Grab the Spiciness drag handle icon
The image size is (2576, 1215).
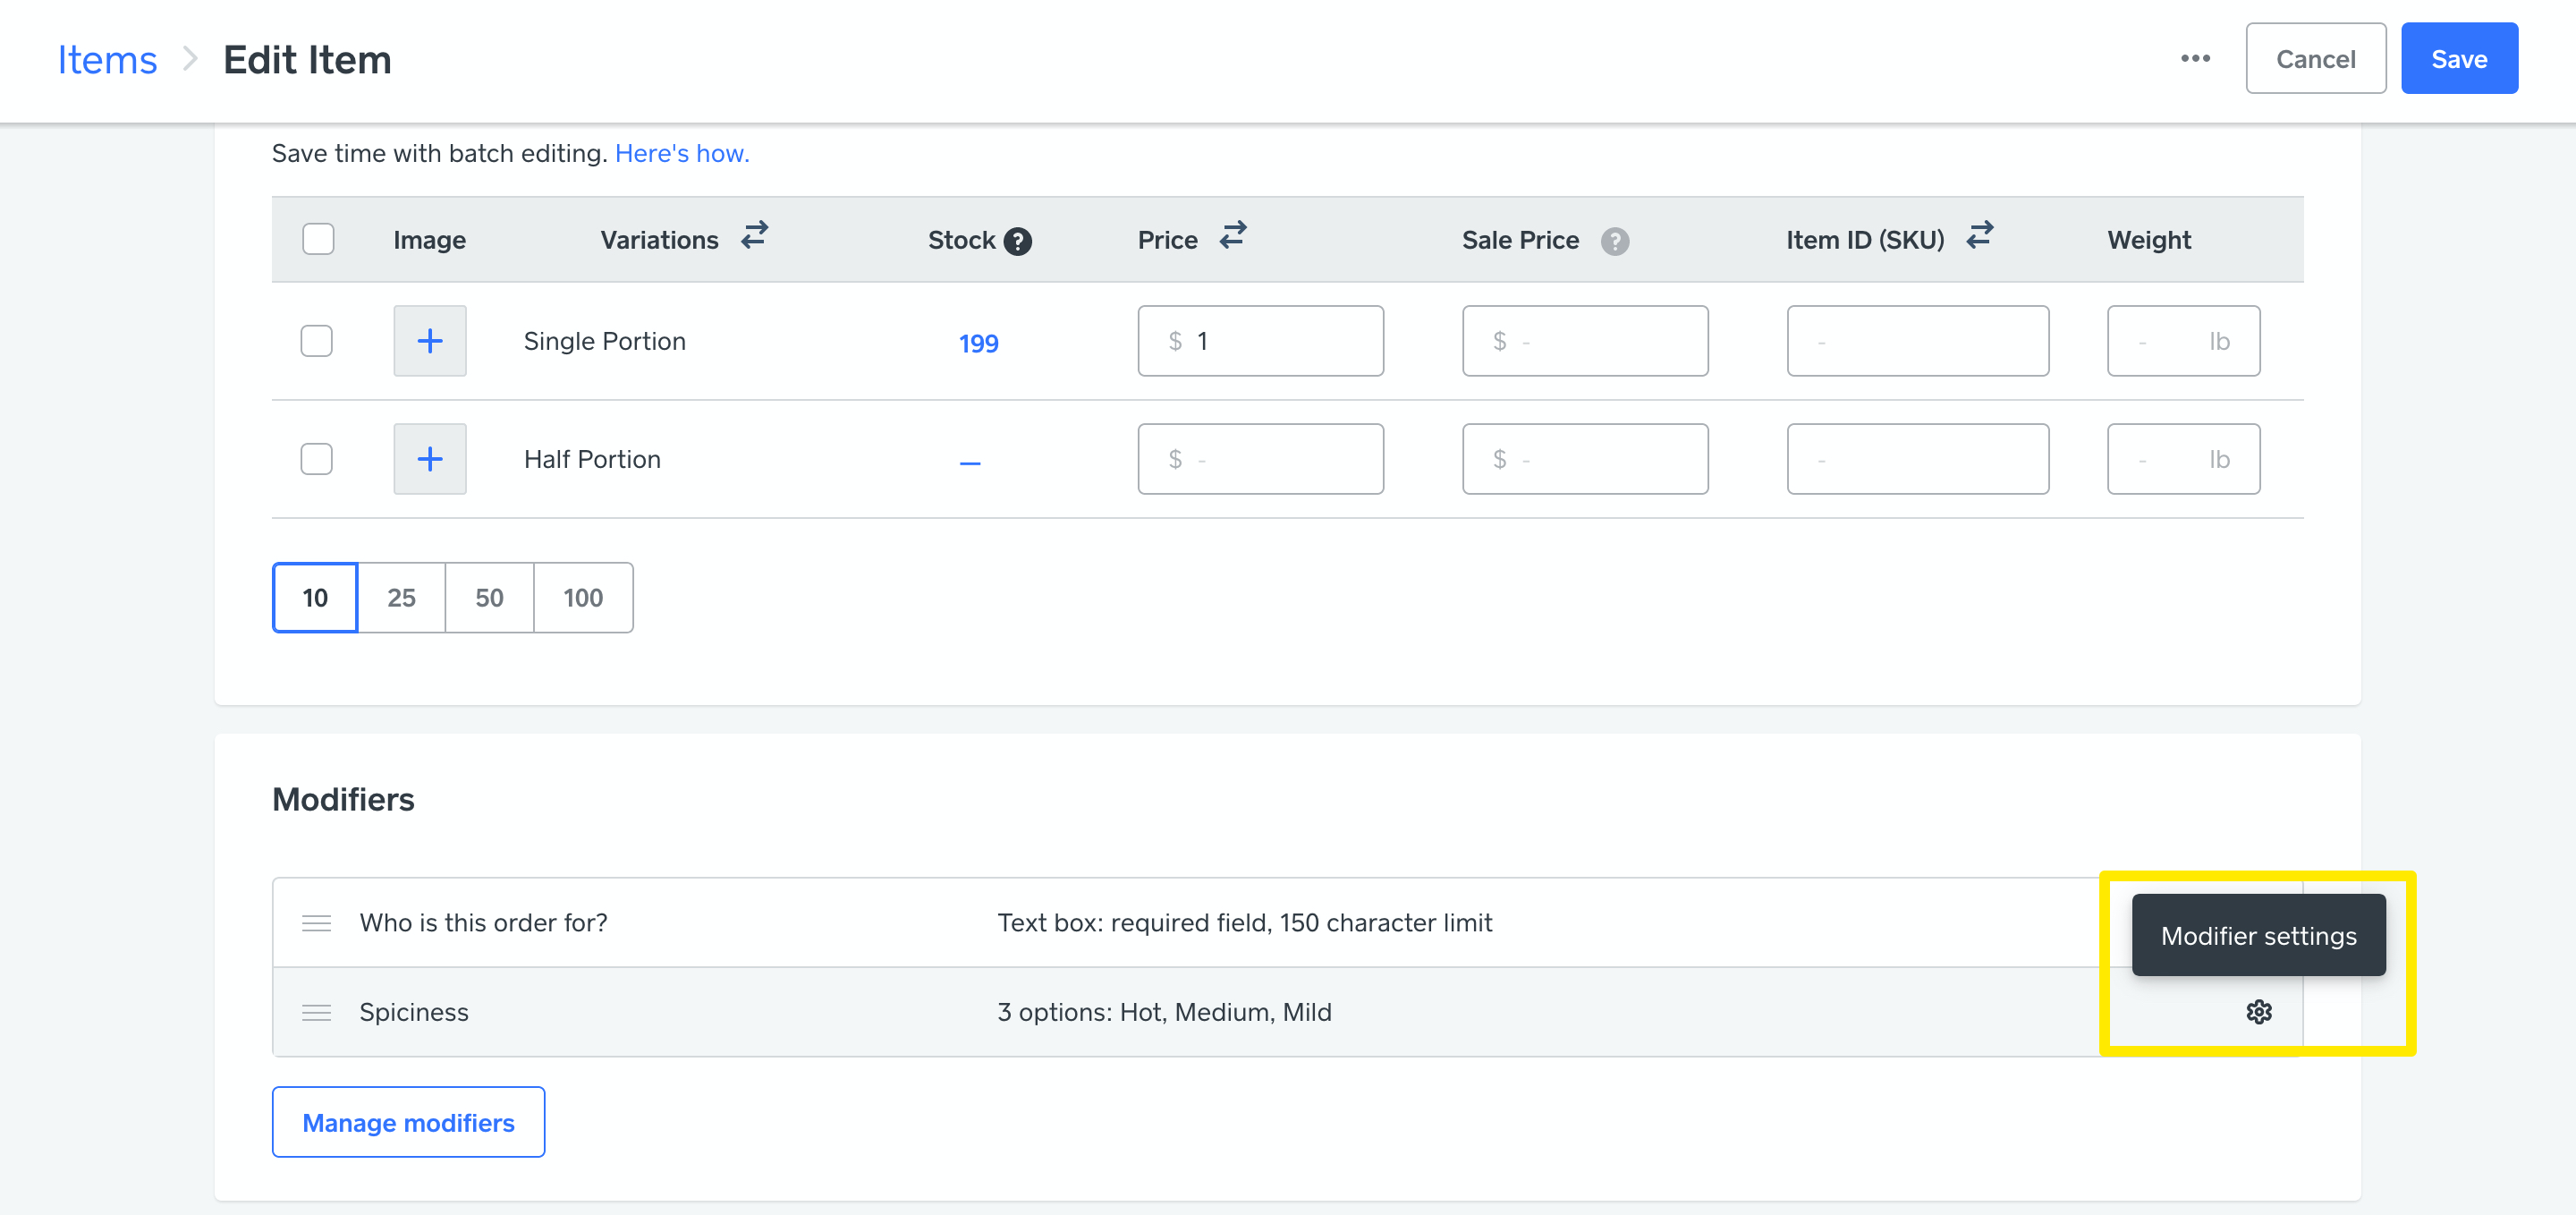[x=316, y=1012]
